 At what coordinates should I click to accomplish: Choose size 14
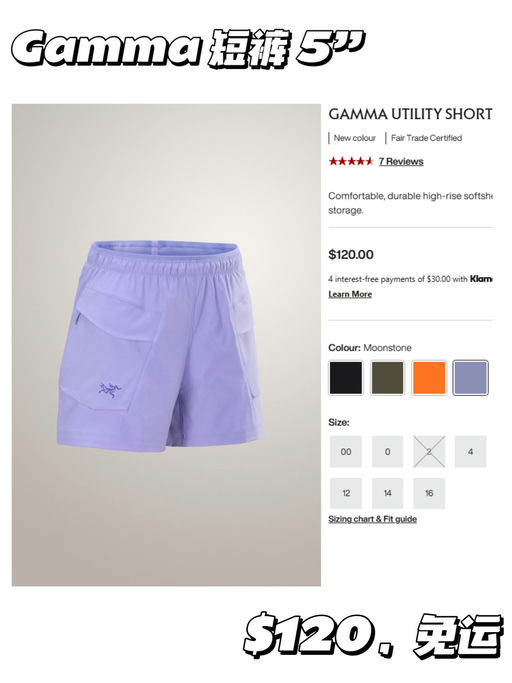(387, 493)
